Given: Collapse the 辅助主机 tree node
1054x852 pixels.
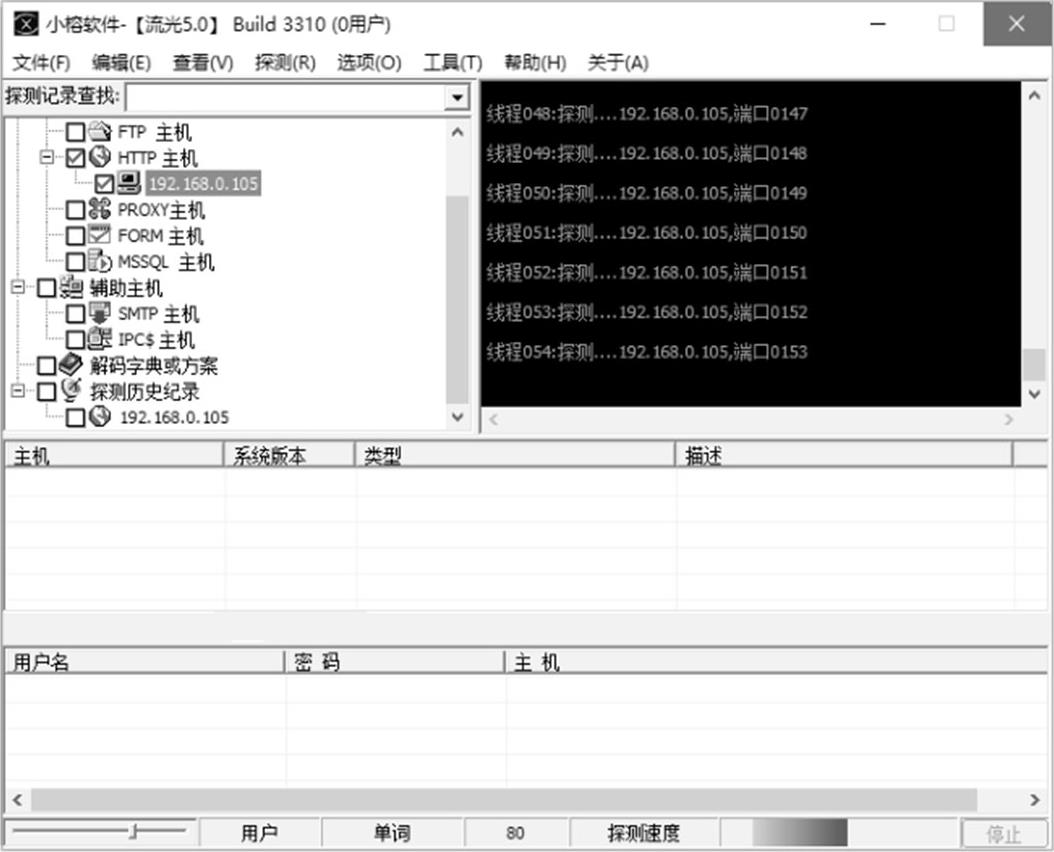Looking at the screenshot, I should (x=18, y=288).
